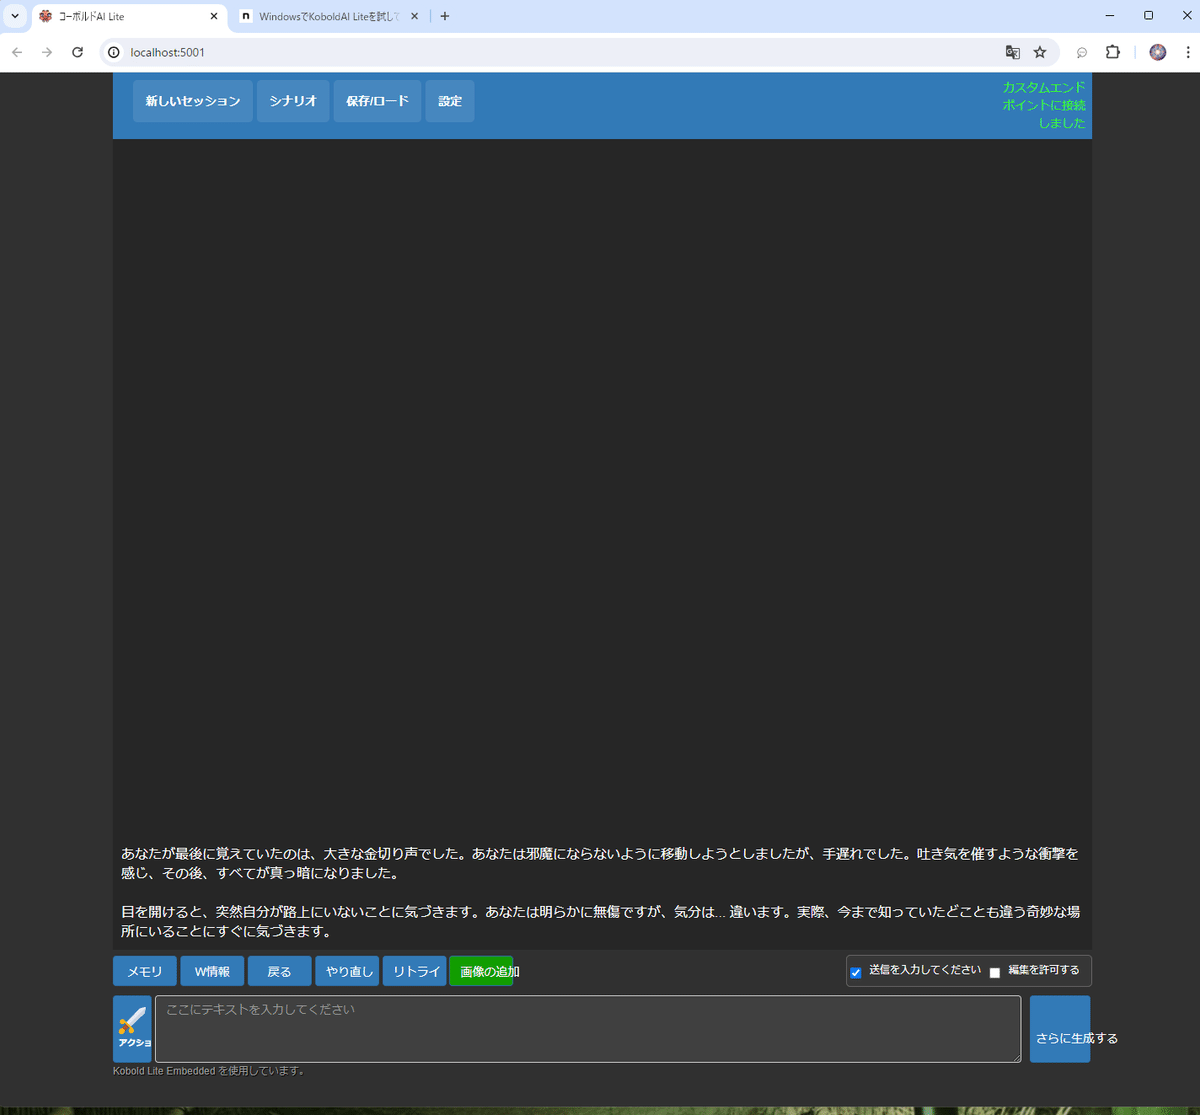Click the green 画像の追加 button

tap(482, 971)
